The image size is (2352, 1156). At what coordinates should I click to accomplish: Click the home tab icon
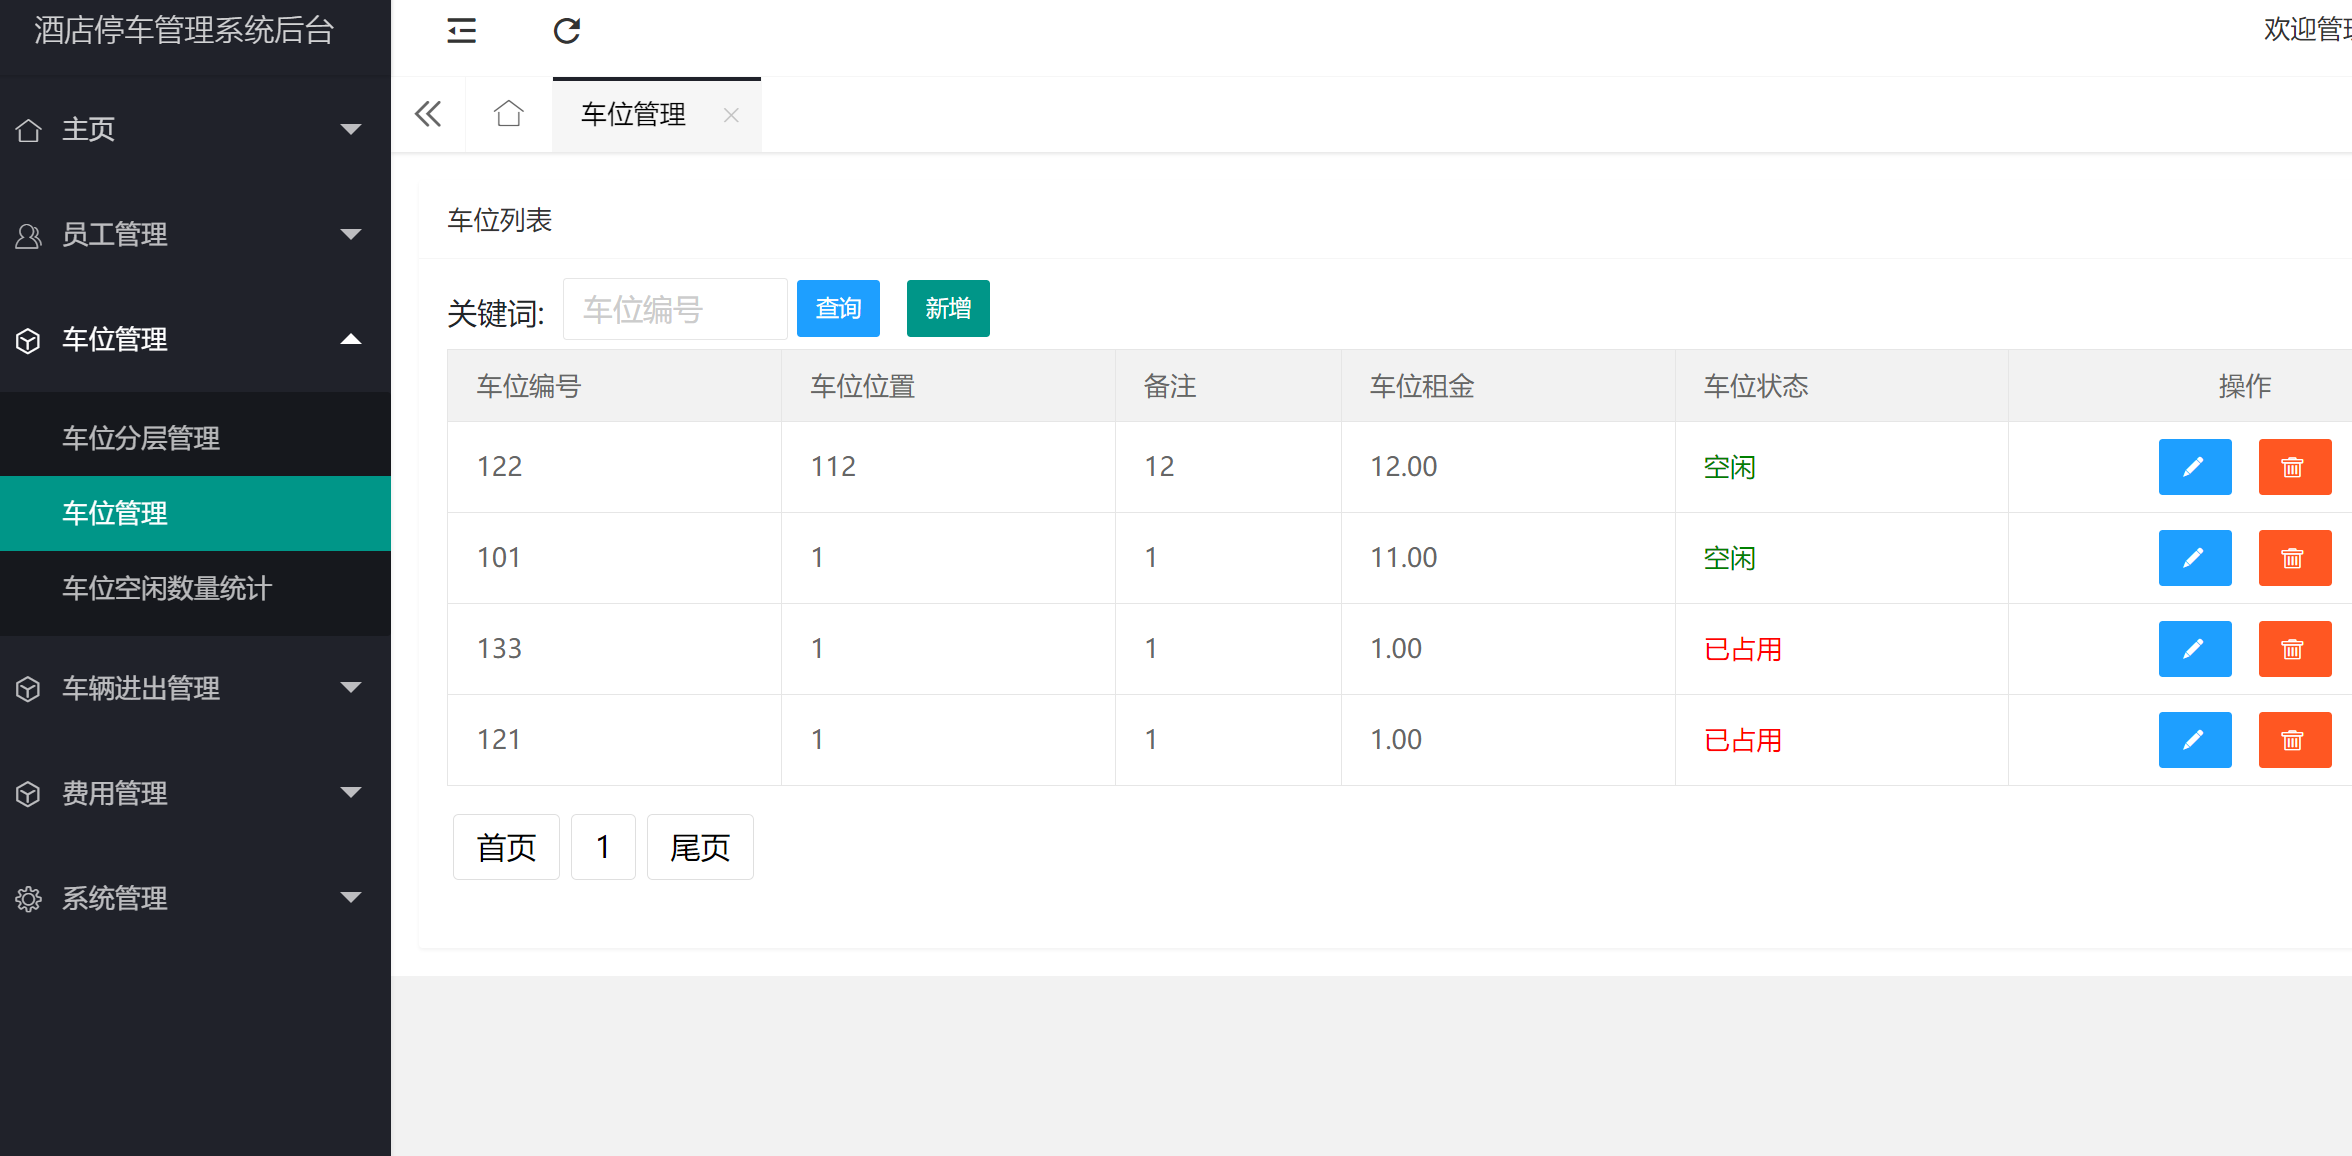[x=508, y=114]
